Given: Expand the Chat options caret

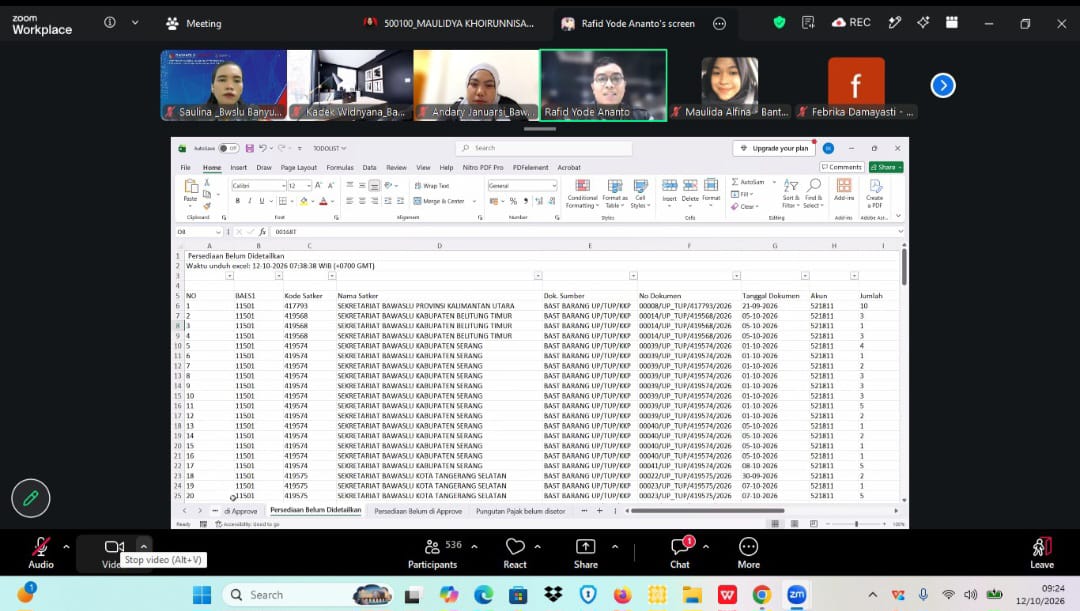Looking at the screenshot, I should point(706,546).
